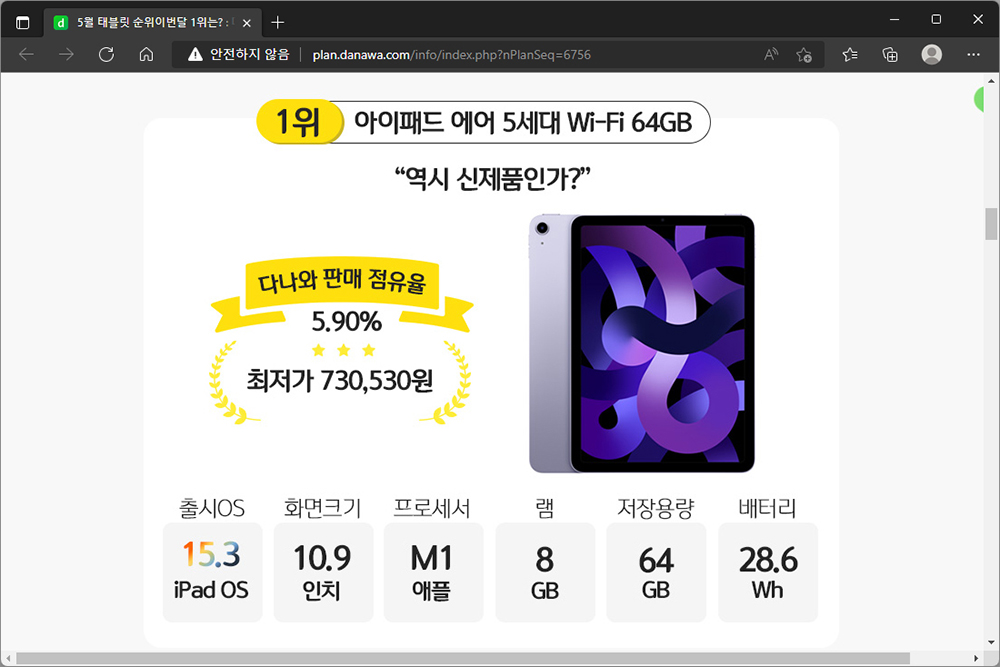The width and height of the screenshot is (1000, 667).
Task: Close the 5월 태블릿 순위 tab
Action: click(247, 23)
